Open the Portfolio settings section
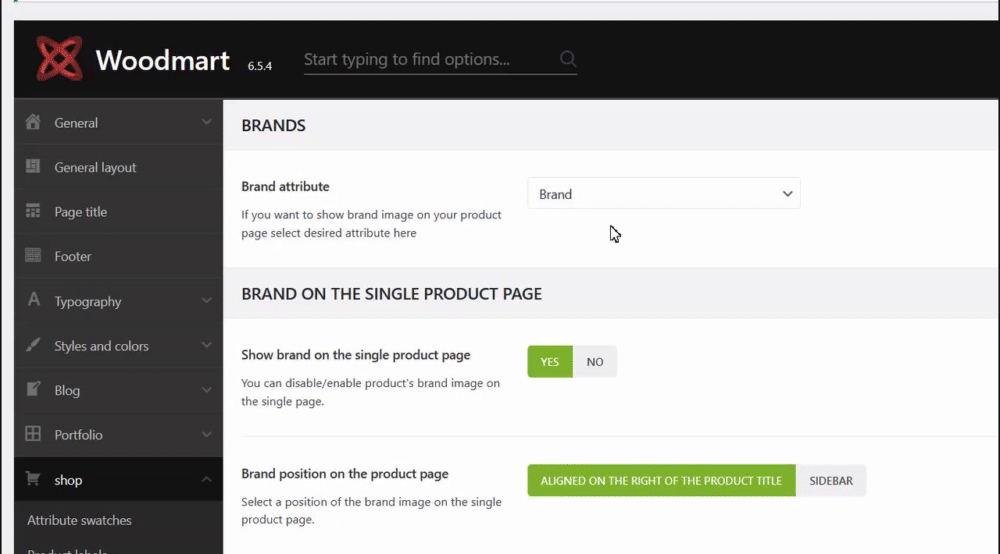Viewport: 1000px width, 554px height. tap(78, 435)
